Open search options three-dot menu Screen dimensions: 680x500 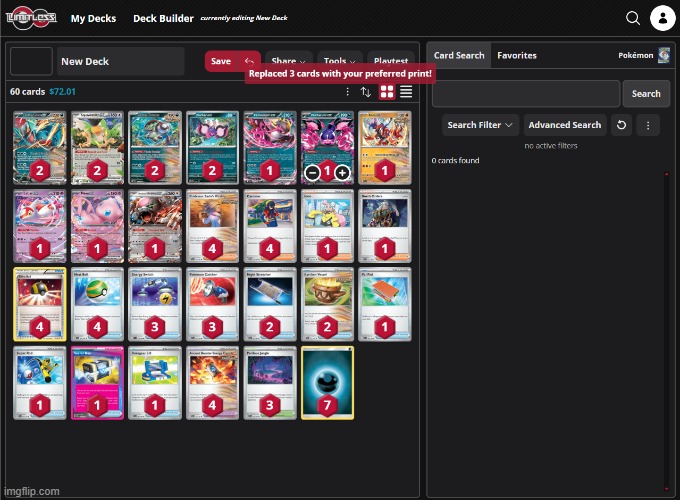pos(648,125)
